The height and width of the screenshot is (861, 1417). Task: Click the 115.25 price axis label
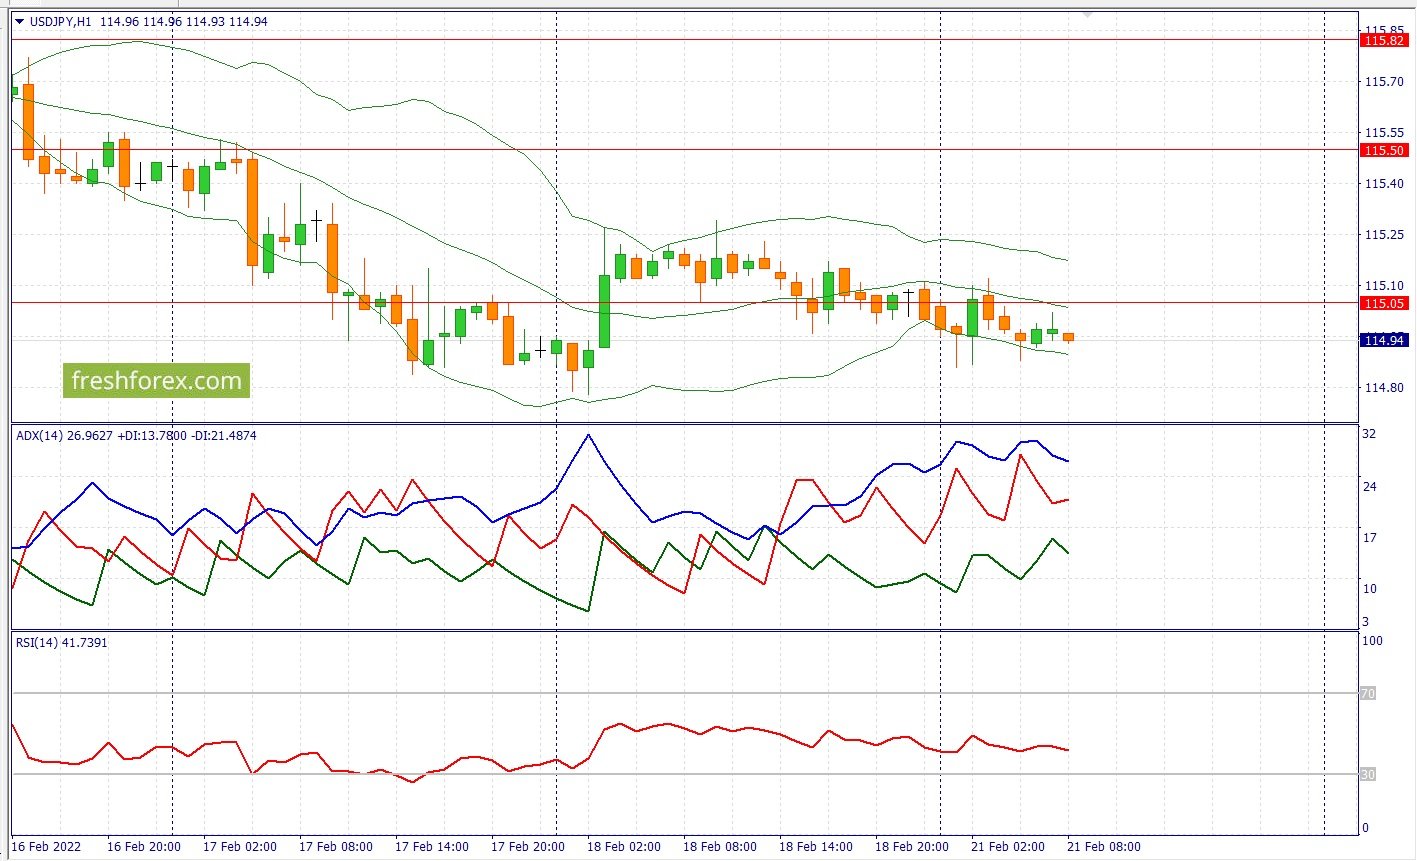tap(1384, 235)
